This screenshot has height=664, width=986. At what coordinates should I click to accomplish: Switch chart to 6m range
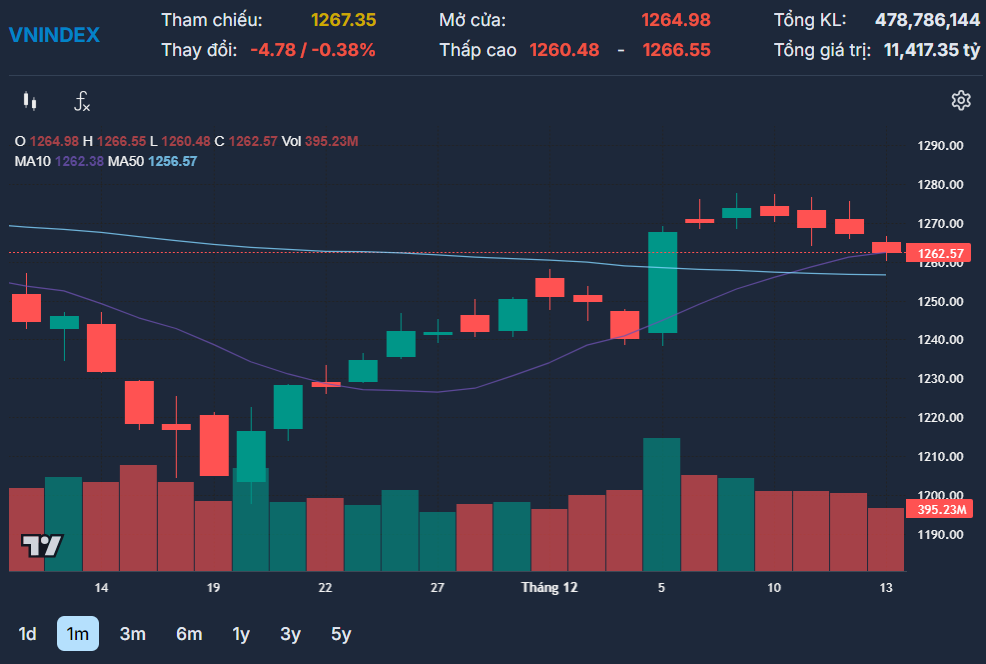[x=188, y=634]
